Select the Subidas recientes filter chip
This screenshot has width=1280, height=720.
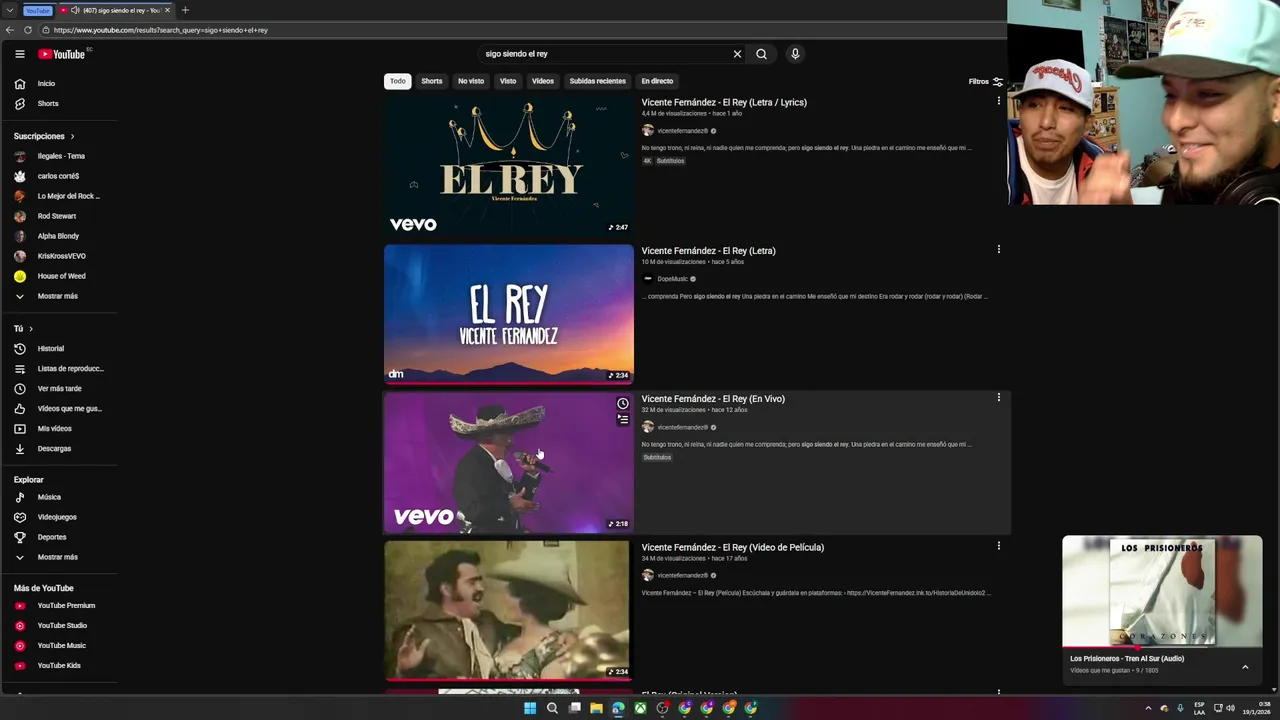tap(597, 81)
